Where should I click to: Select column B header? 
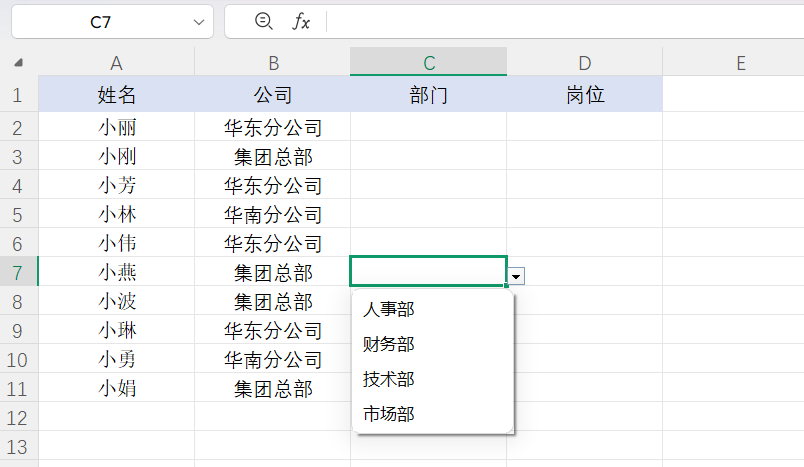[x=273, y=63]
